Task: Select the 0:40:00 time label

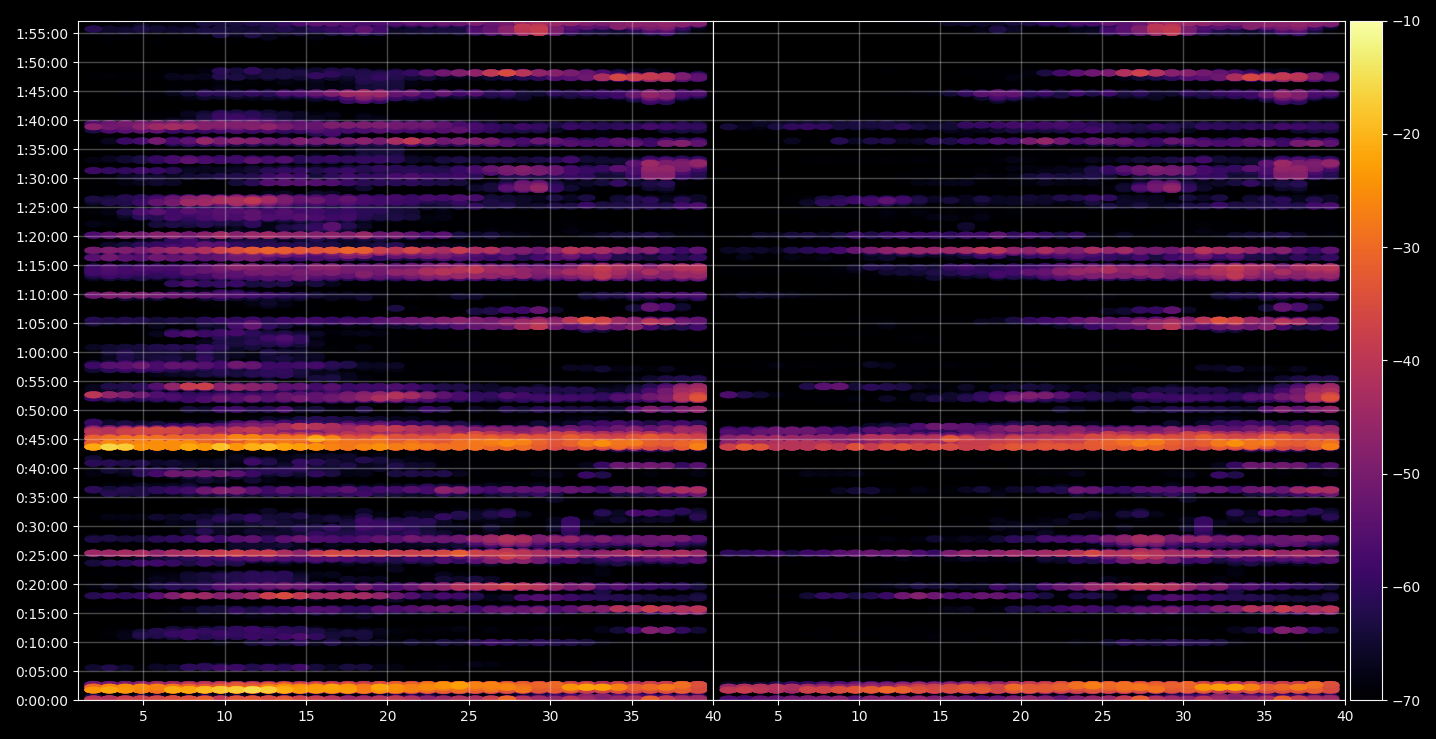Action: pos(42,468)
